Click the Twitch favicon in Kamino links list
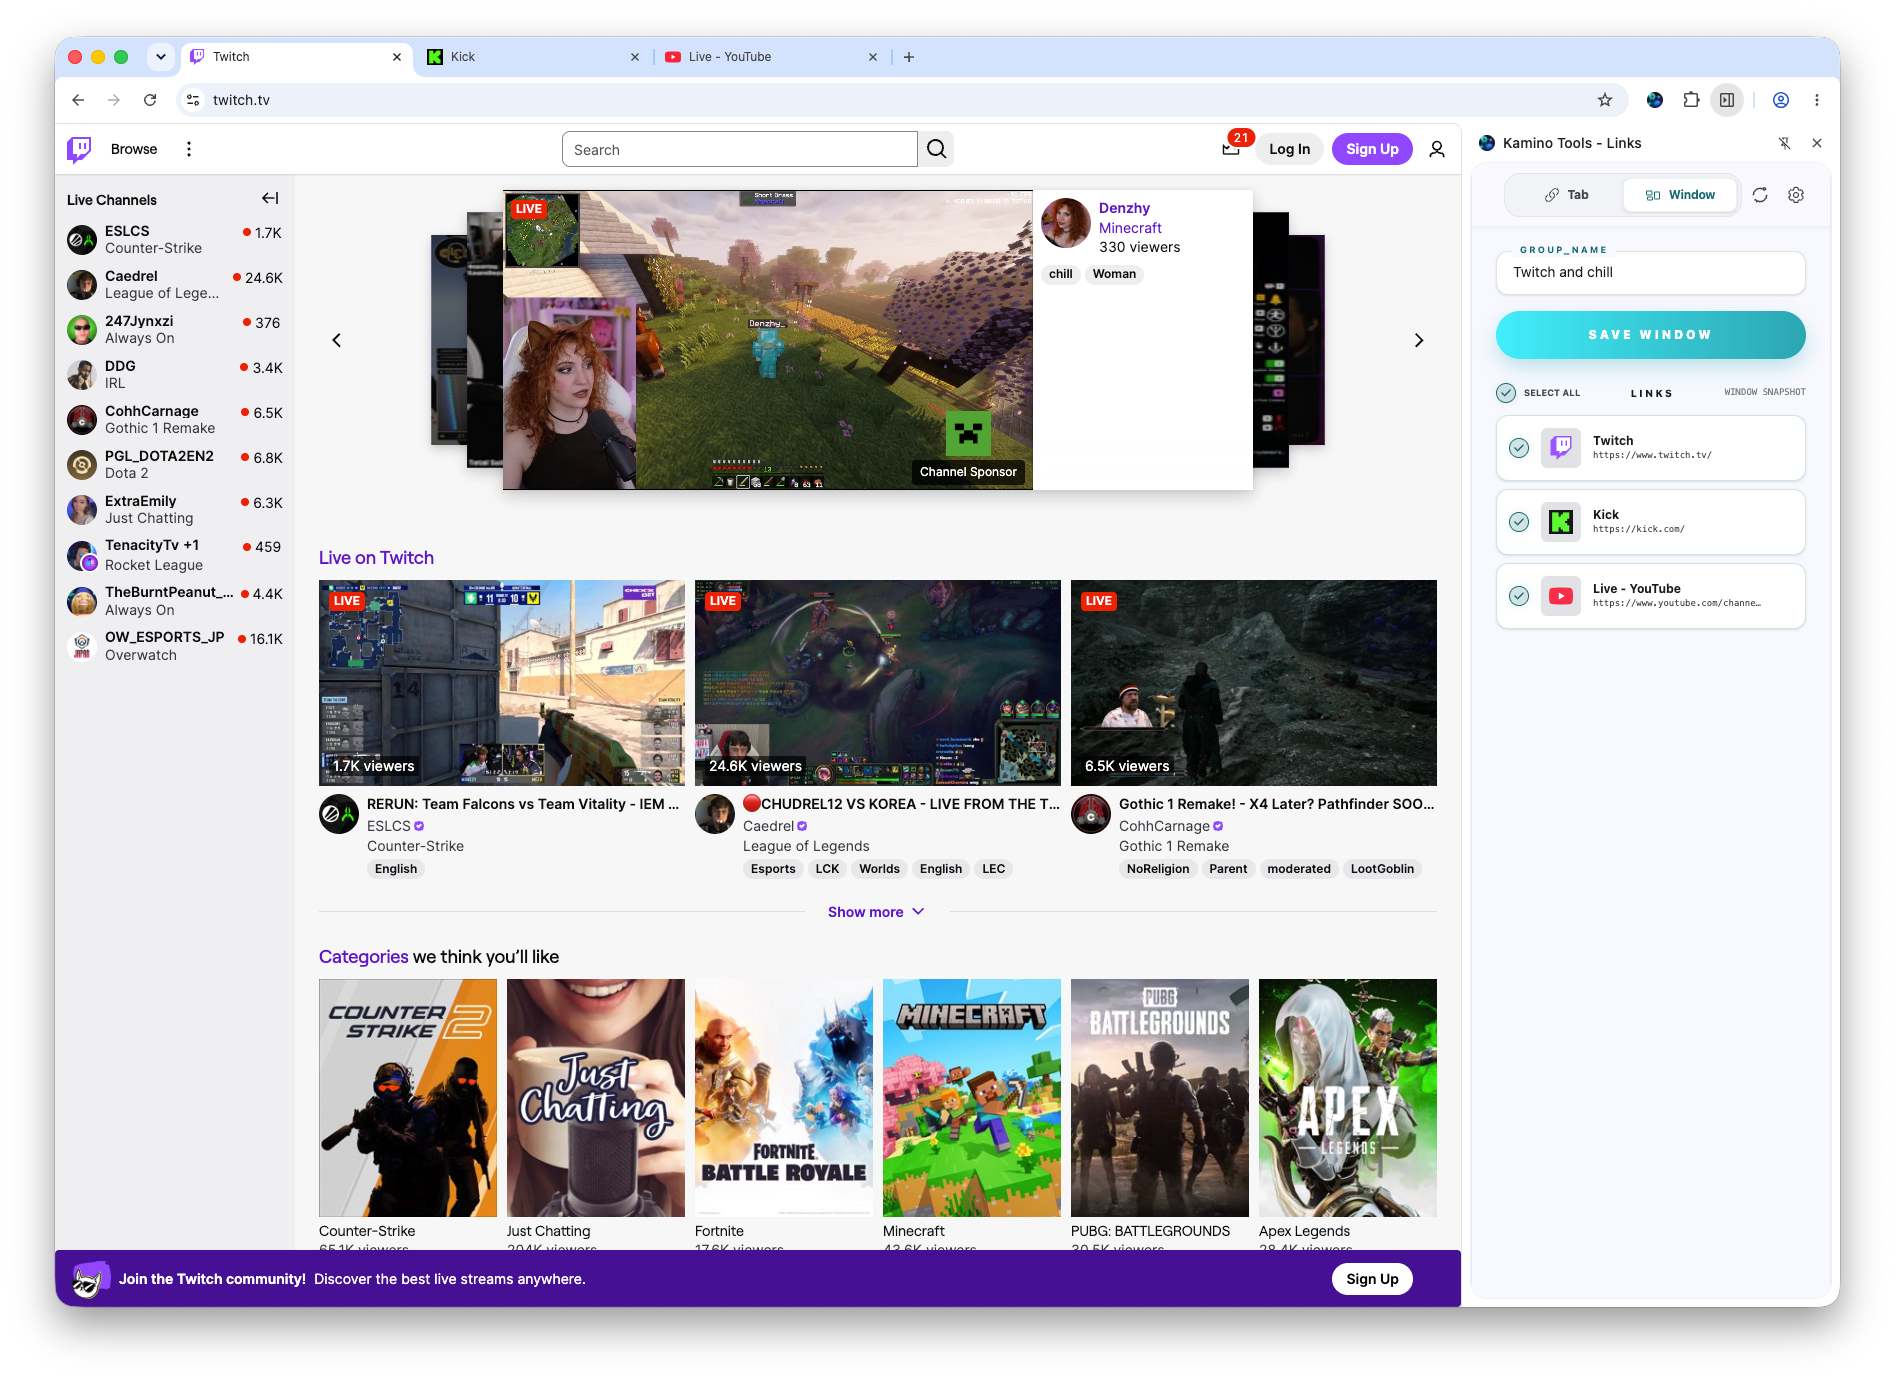 1561,447
